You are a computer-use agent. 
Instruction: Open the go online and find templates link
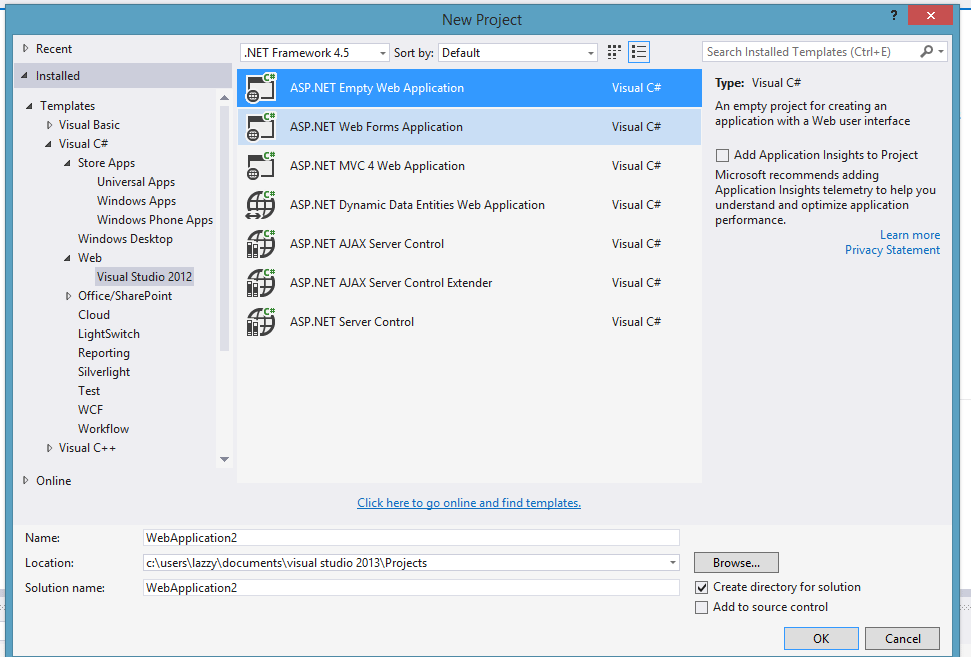click(x=469, y=503)
